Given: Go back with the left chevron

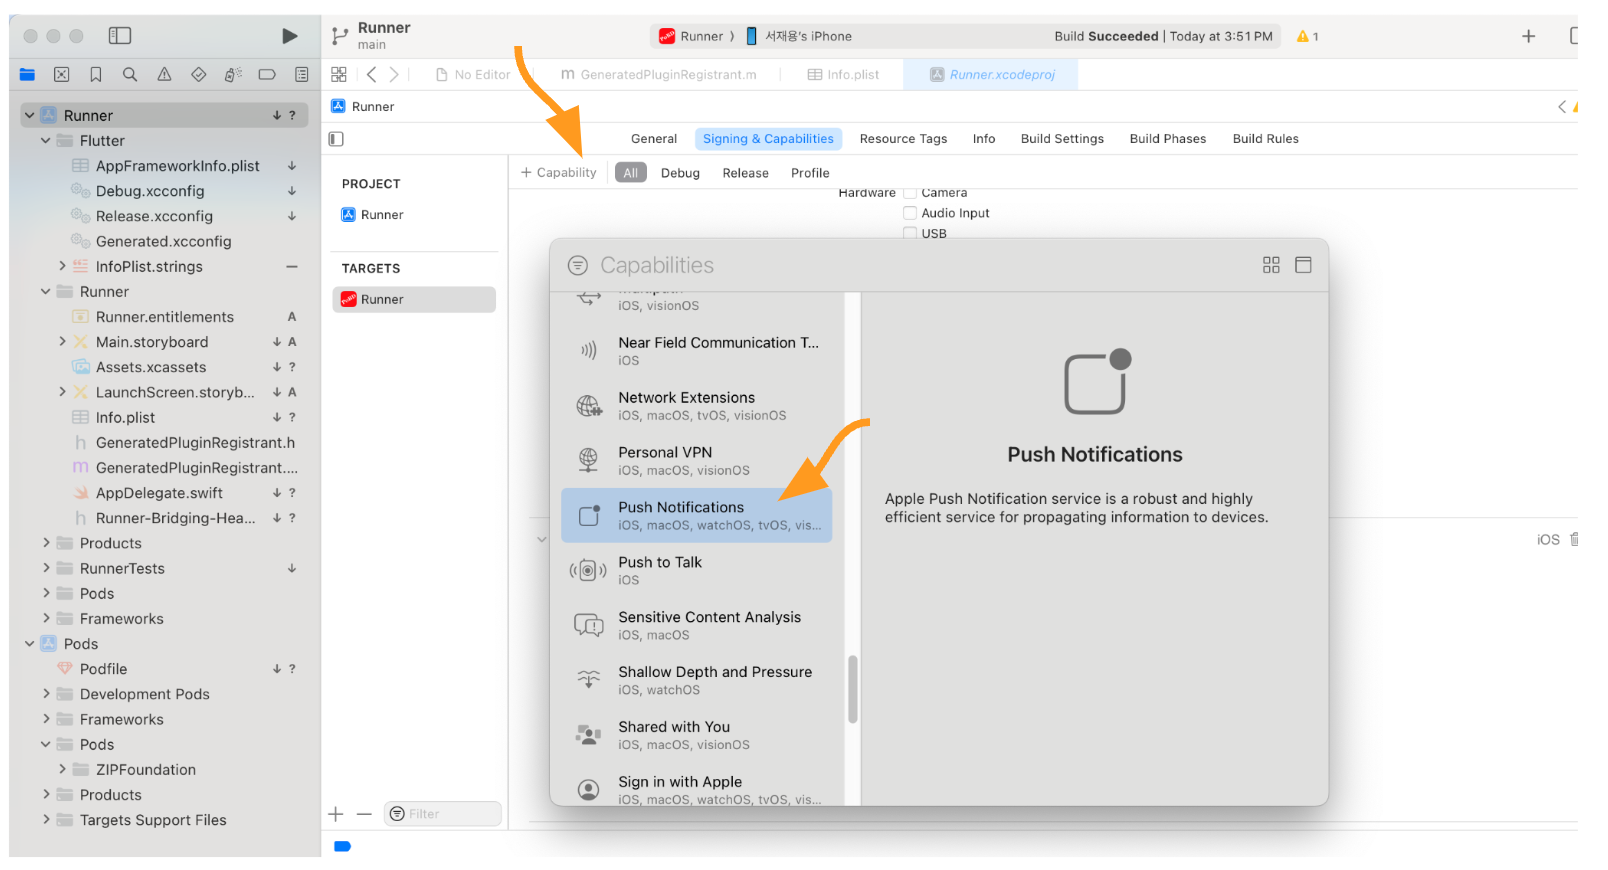Looking at the screenshot, I should [x=371, y=74].
